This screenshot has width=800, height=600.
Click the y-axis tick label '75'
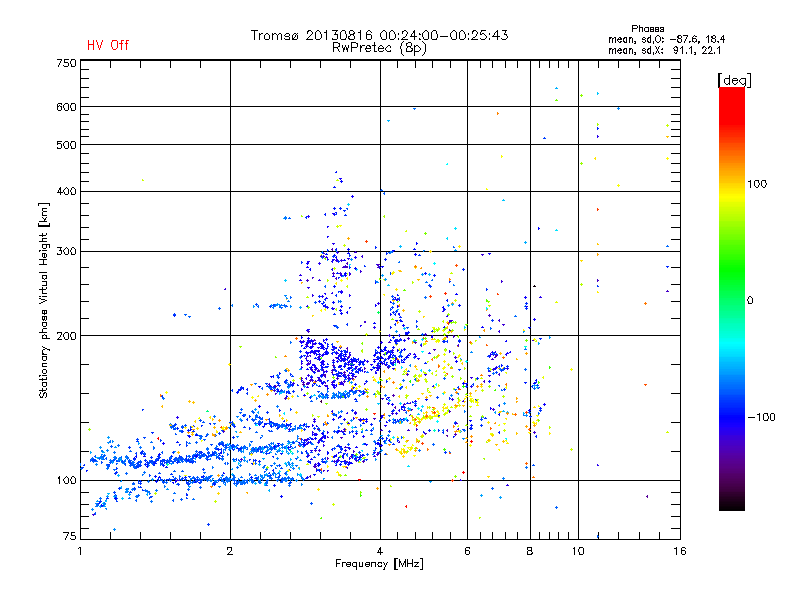70,536
